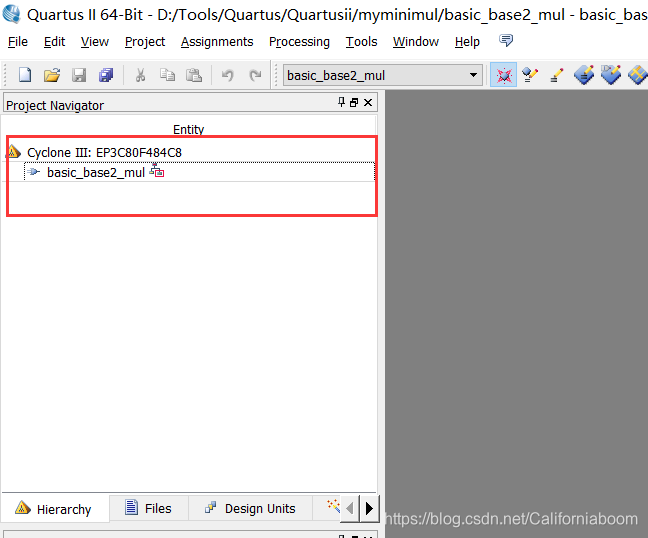Click the Entity column header
This screenshot has height=538, width=648.
pos(188,129)
